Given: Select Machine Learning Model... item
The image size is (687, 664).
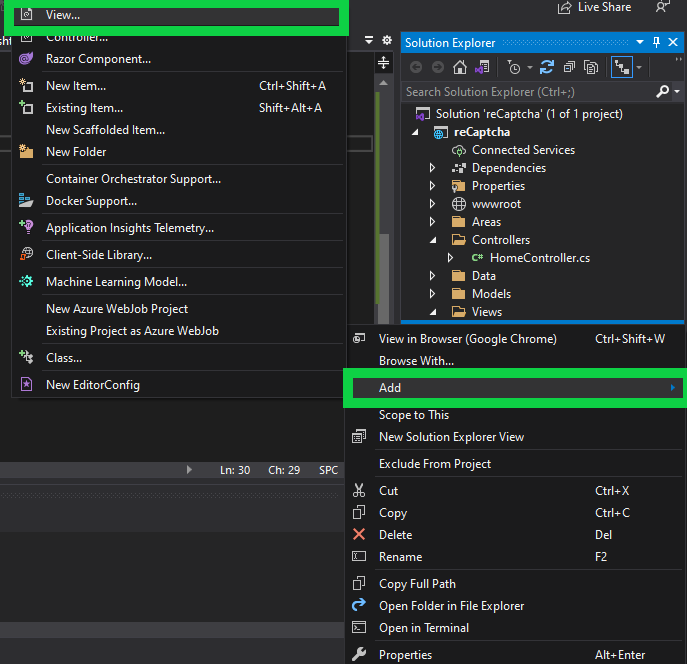Looking at the screenshot, I should 178,282.
